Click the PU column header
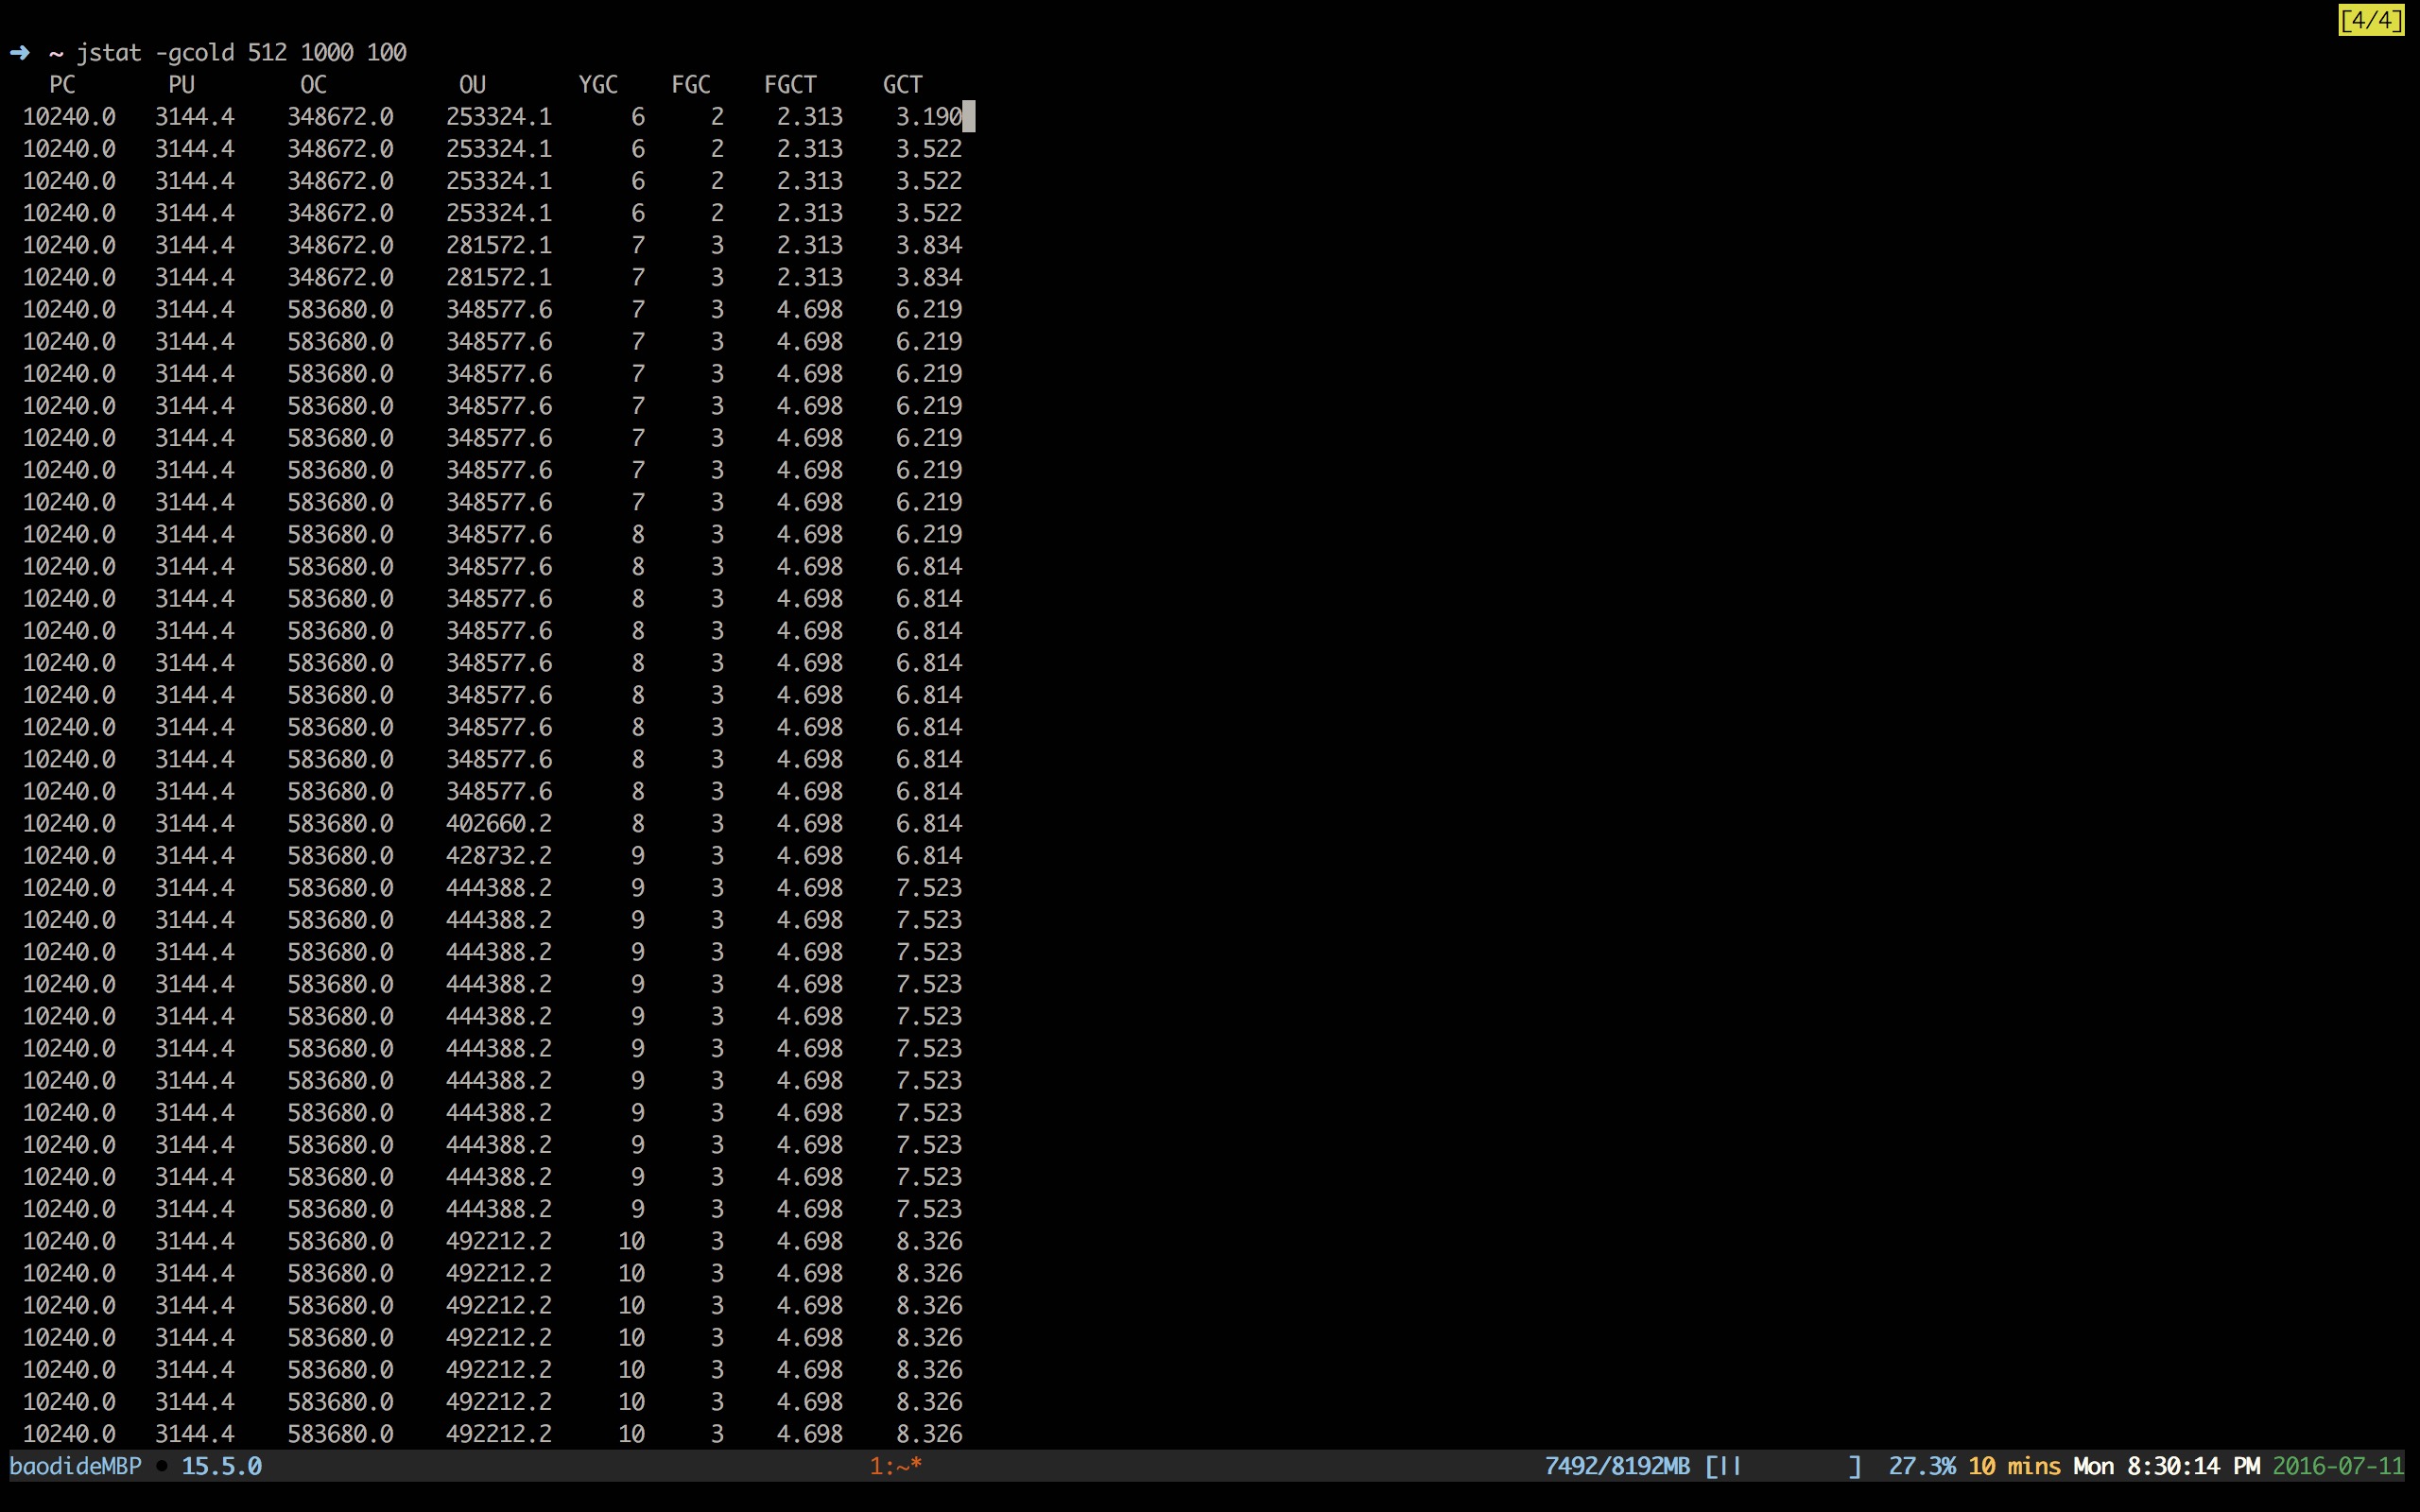Screen dimensions: 2420x1512 (x=181, y=84)
